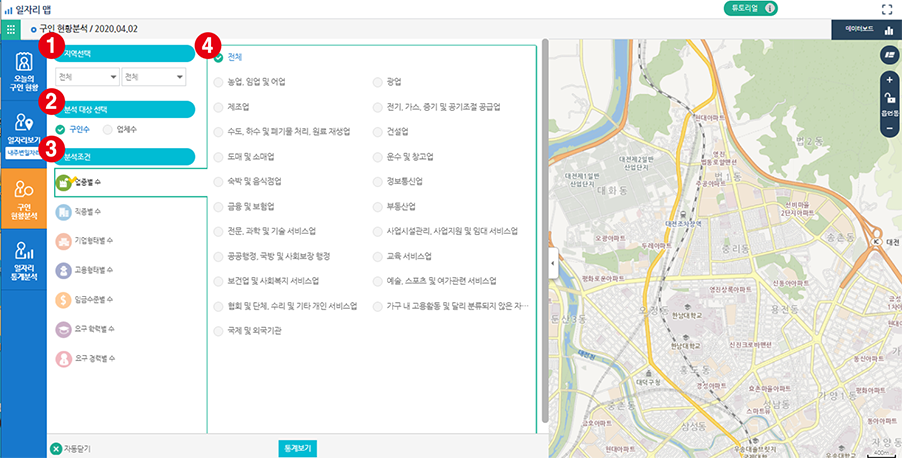Zoom in the map with plus
The width and height of the screenshot is (902, 458).
pyautogui.click(x=890, y=80)
